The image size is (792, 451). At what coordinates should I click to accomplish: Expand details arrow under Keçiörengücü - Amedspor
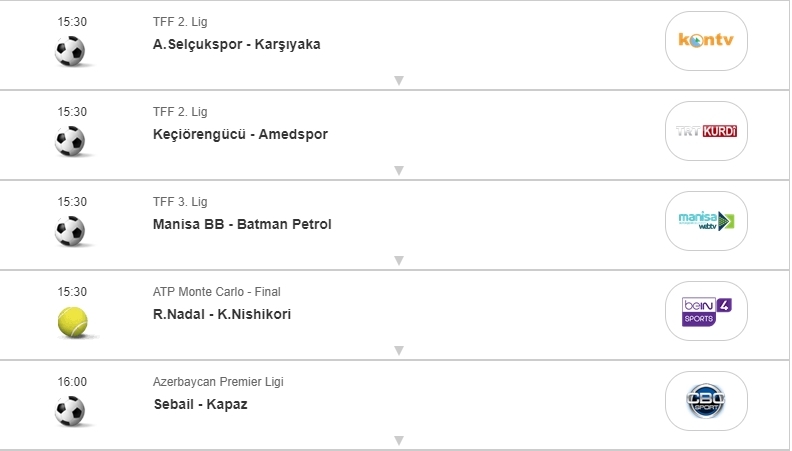click(398, 171)
